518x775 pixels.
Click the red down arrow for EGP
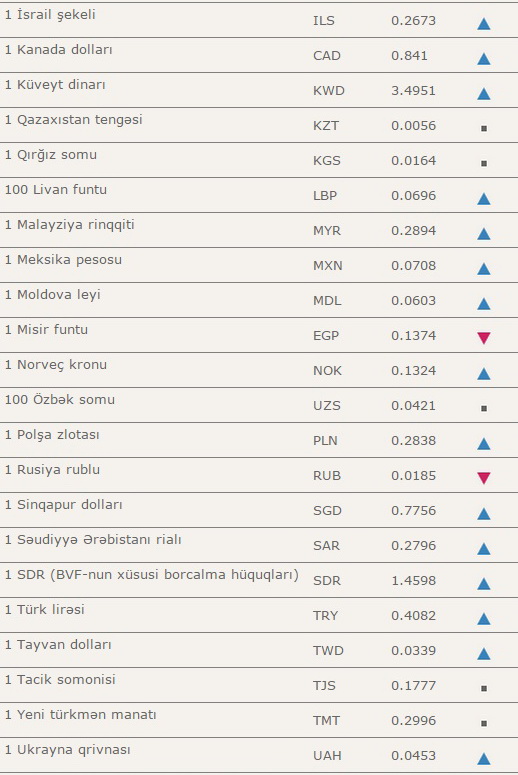coord(483,338)
